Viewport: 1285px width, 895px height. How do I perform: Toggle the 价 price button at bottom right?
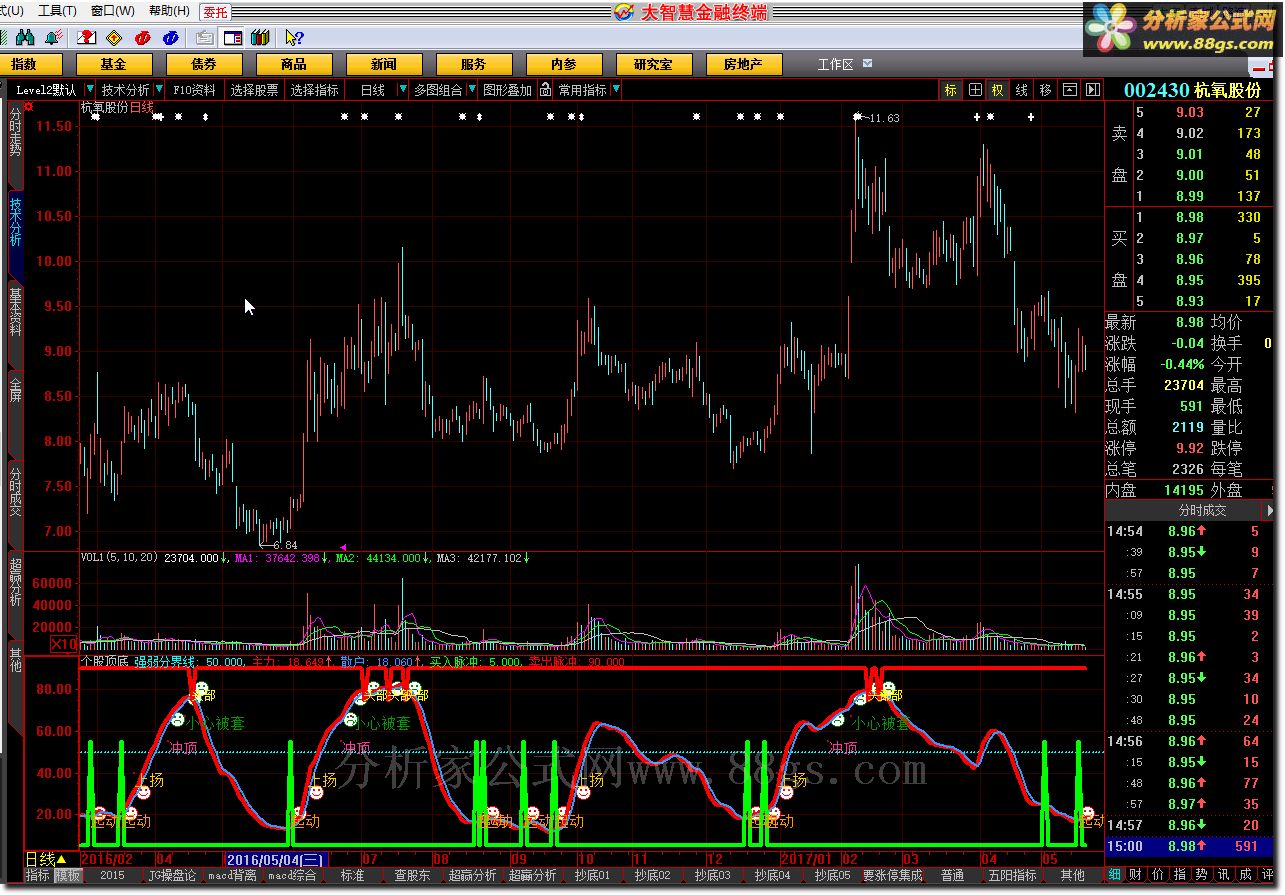[1157, 875]
